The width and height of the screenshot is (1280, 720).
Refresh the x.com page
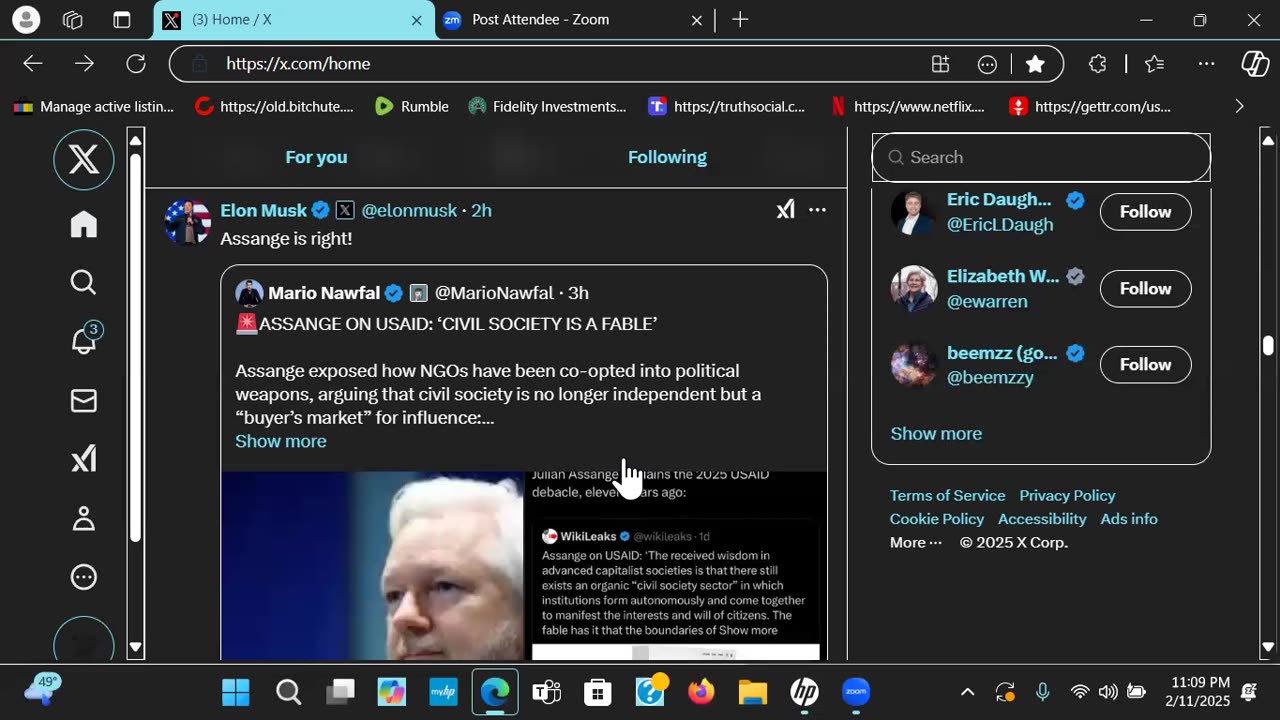pyautogui.click(x=136, y=64)
